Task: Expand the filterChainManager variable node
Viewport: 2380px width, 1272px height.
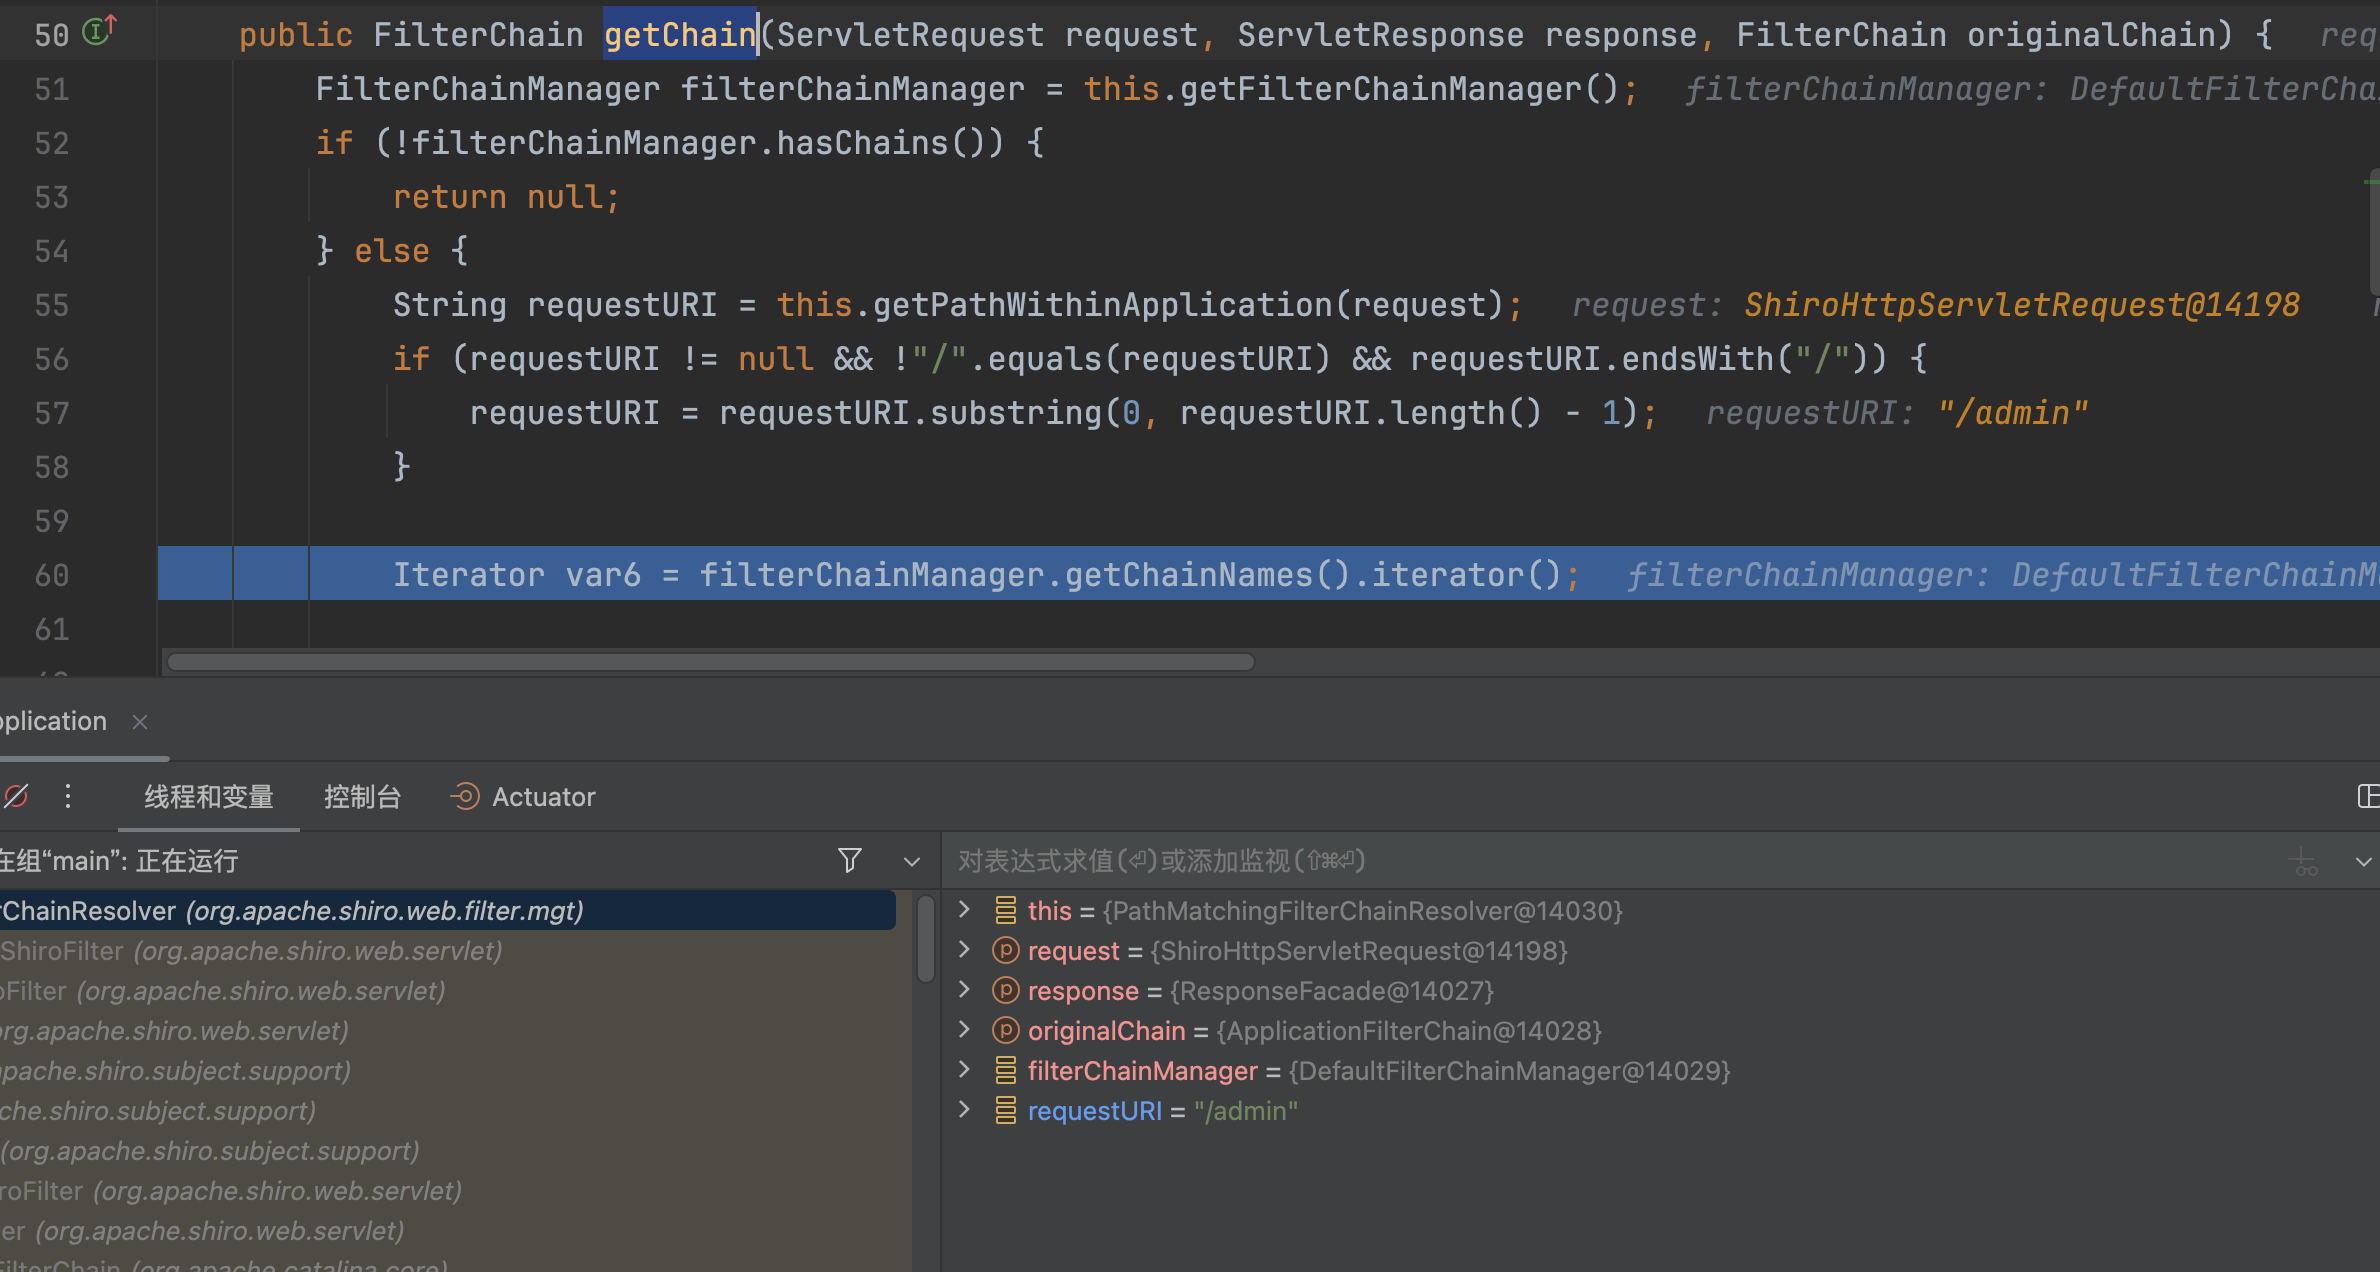Action: tap(964, 1070)
